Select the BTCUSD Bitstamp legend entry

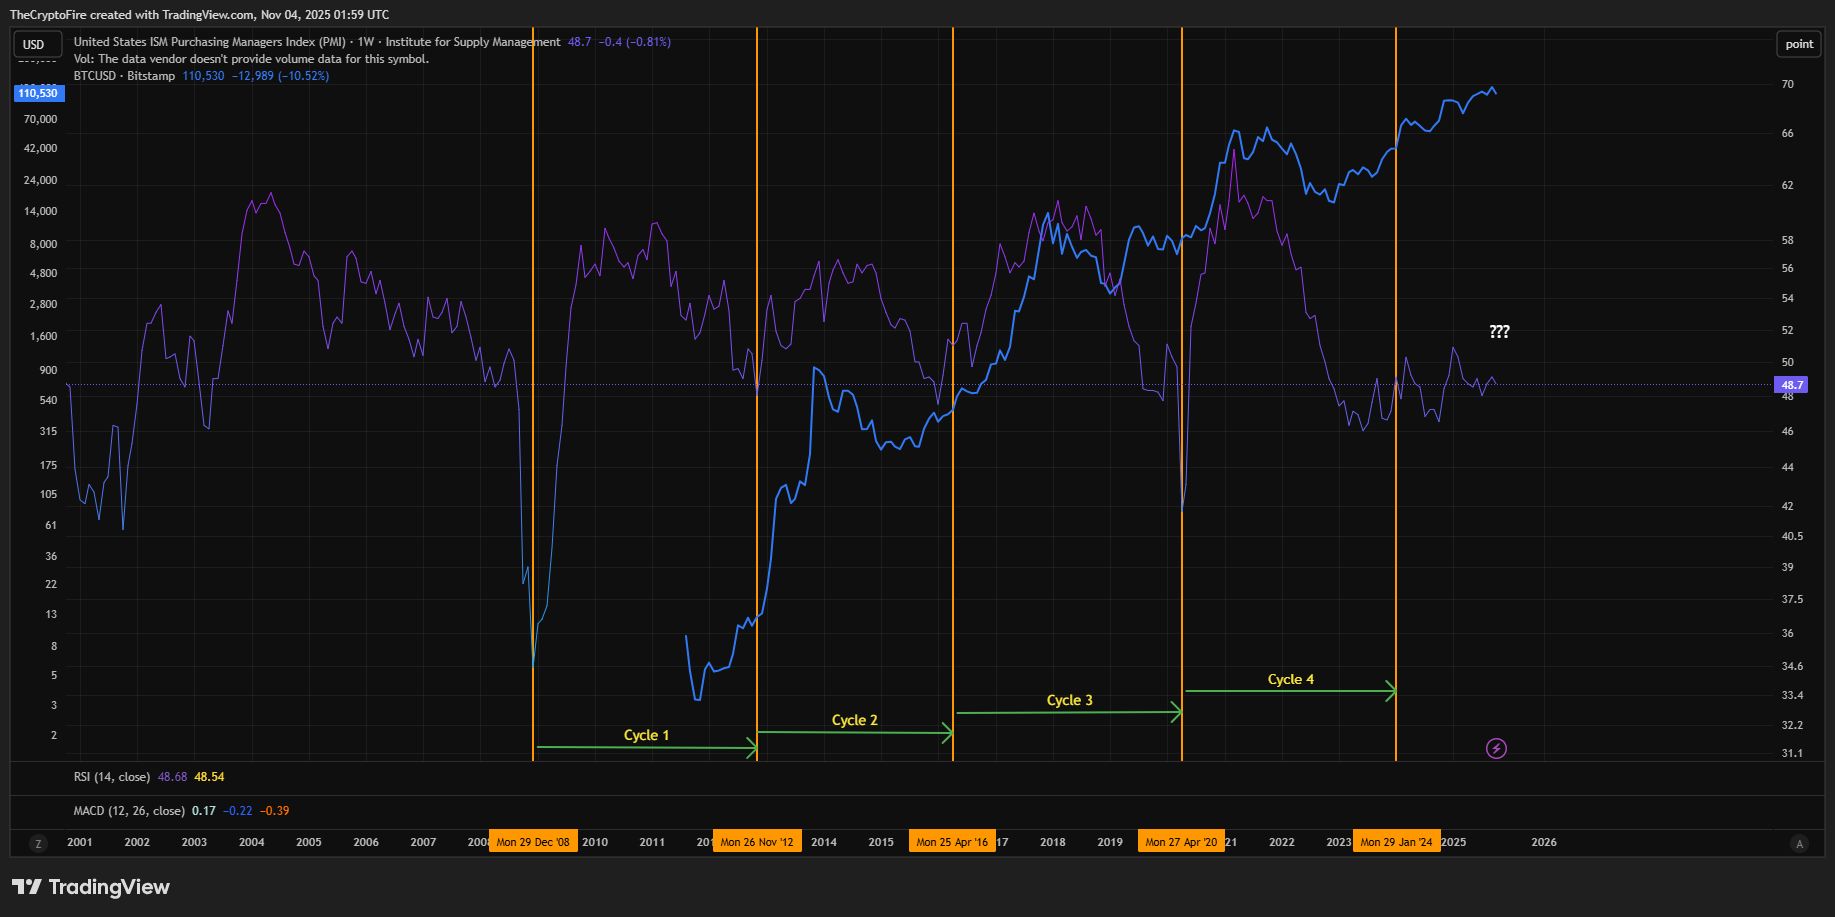pos(124,76)
